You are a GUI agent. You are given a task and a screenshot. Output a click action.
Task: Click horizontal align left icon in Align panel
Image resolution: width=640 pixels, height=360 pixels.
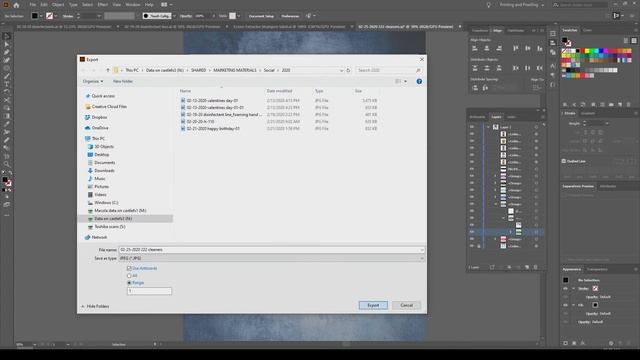coord(475,48)
